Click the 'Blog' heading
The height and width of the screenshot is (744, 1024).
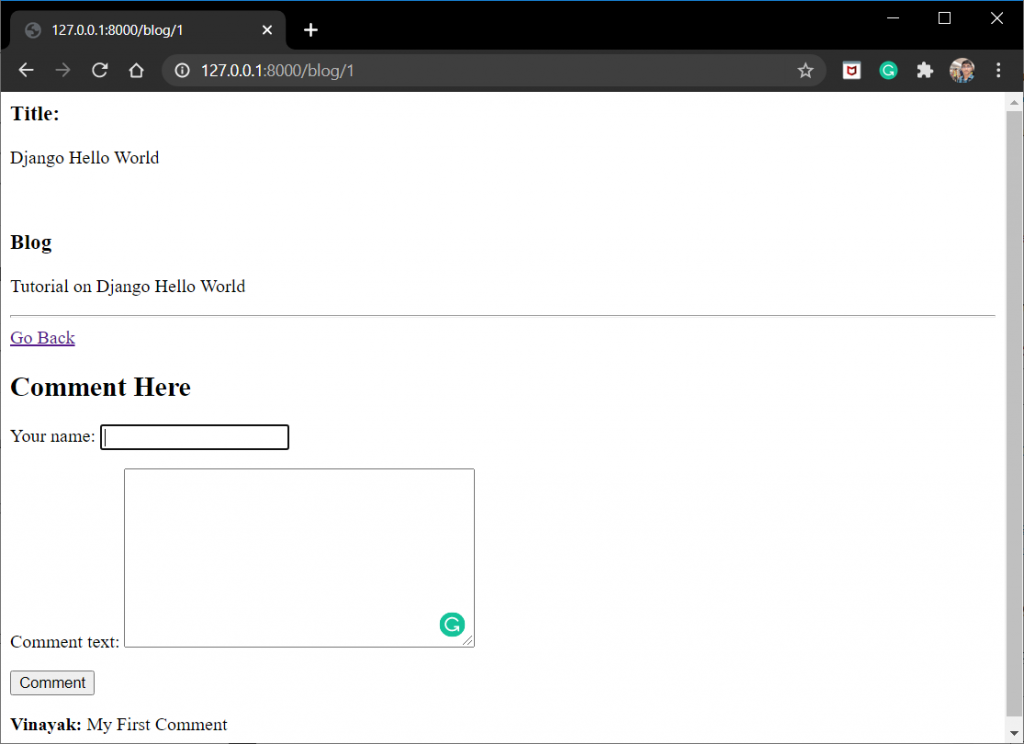point(31,242)
